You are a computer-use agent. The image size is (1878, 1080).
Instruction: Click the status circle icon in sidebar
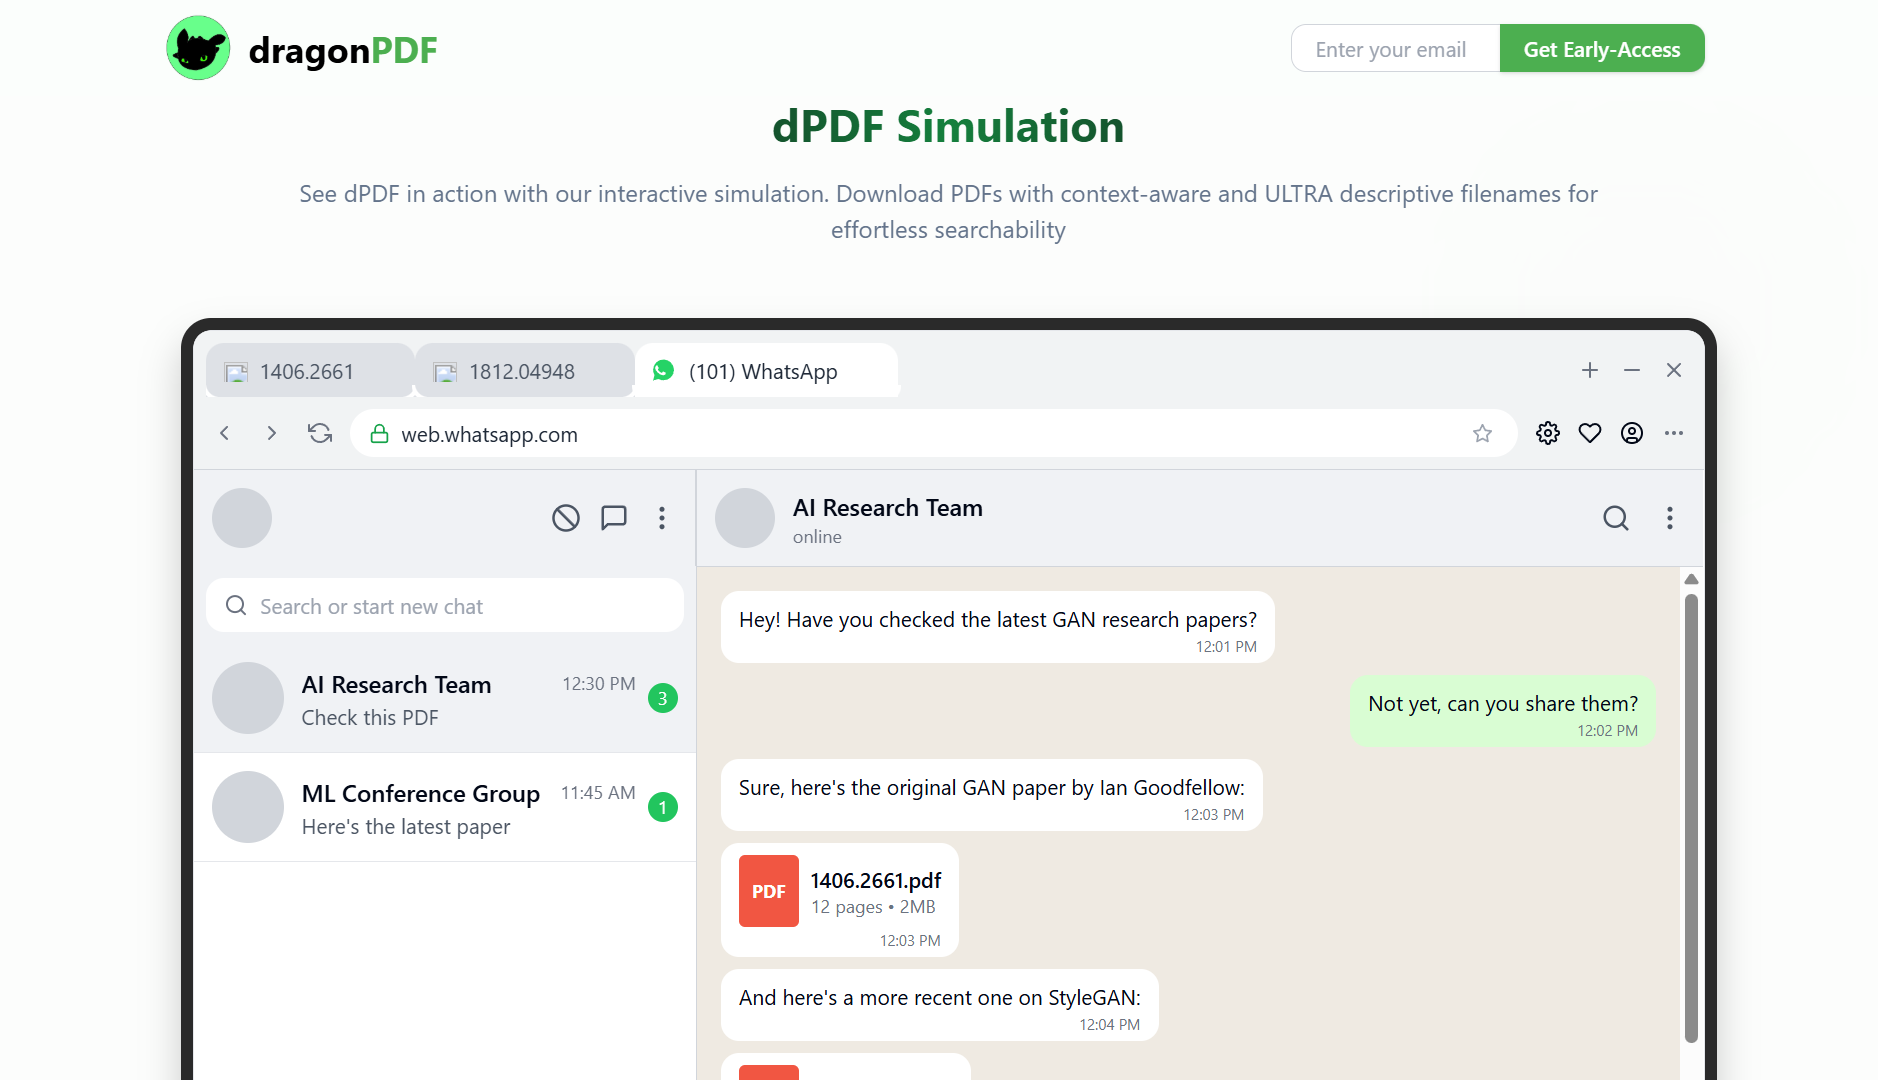click(566, 518)
